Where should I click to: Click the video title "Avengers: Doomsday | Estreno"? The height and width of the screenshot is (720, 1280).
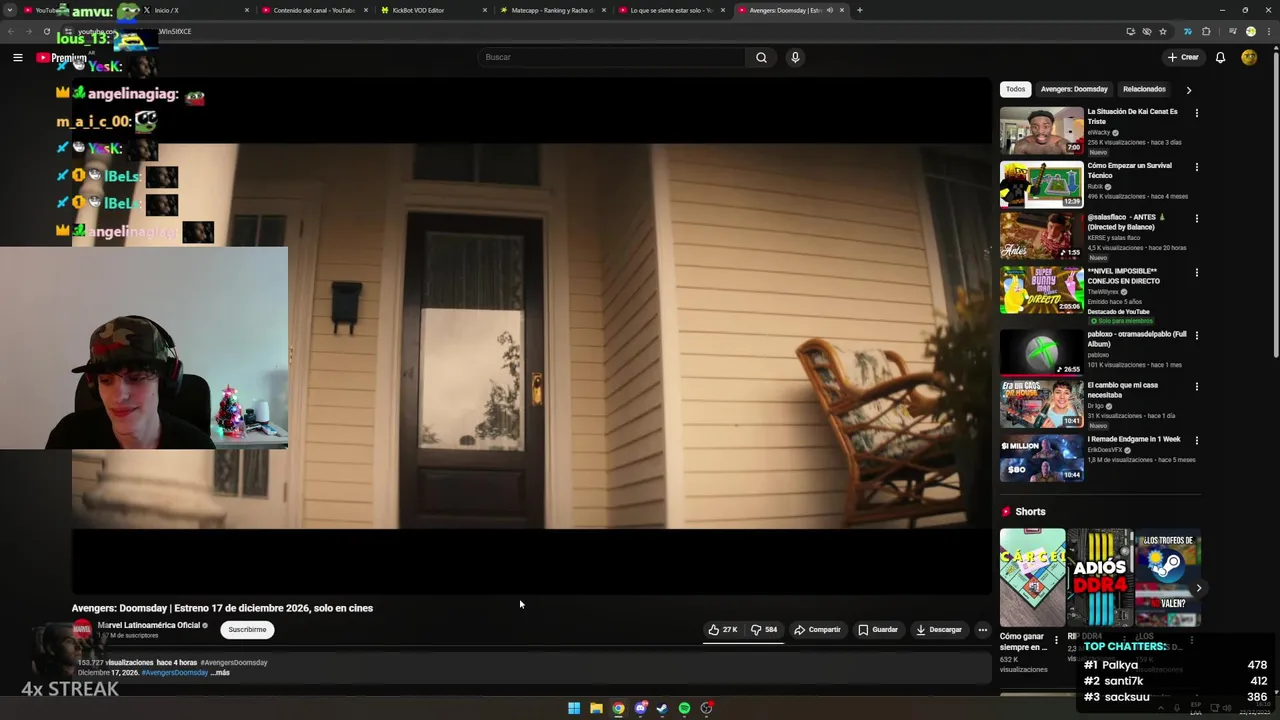(222, 608)
